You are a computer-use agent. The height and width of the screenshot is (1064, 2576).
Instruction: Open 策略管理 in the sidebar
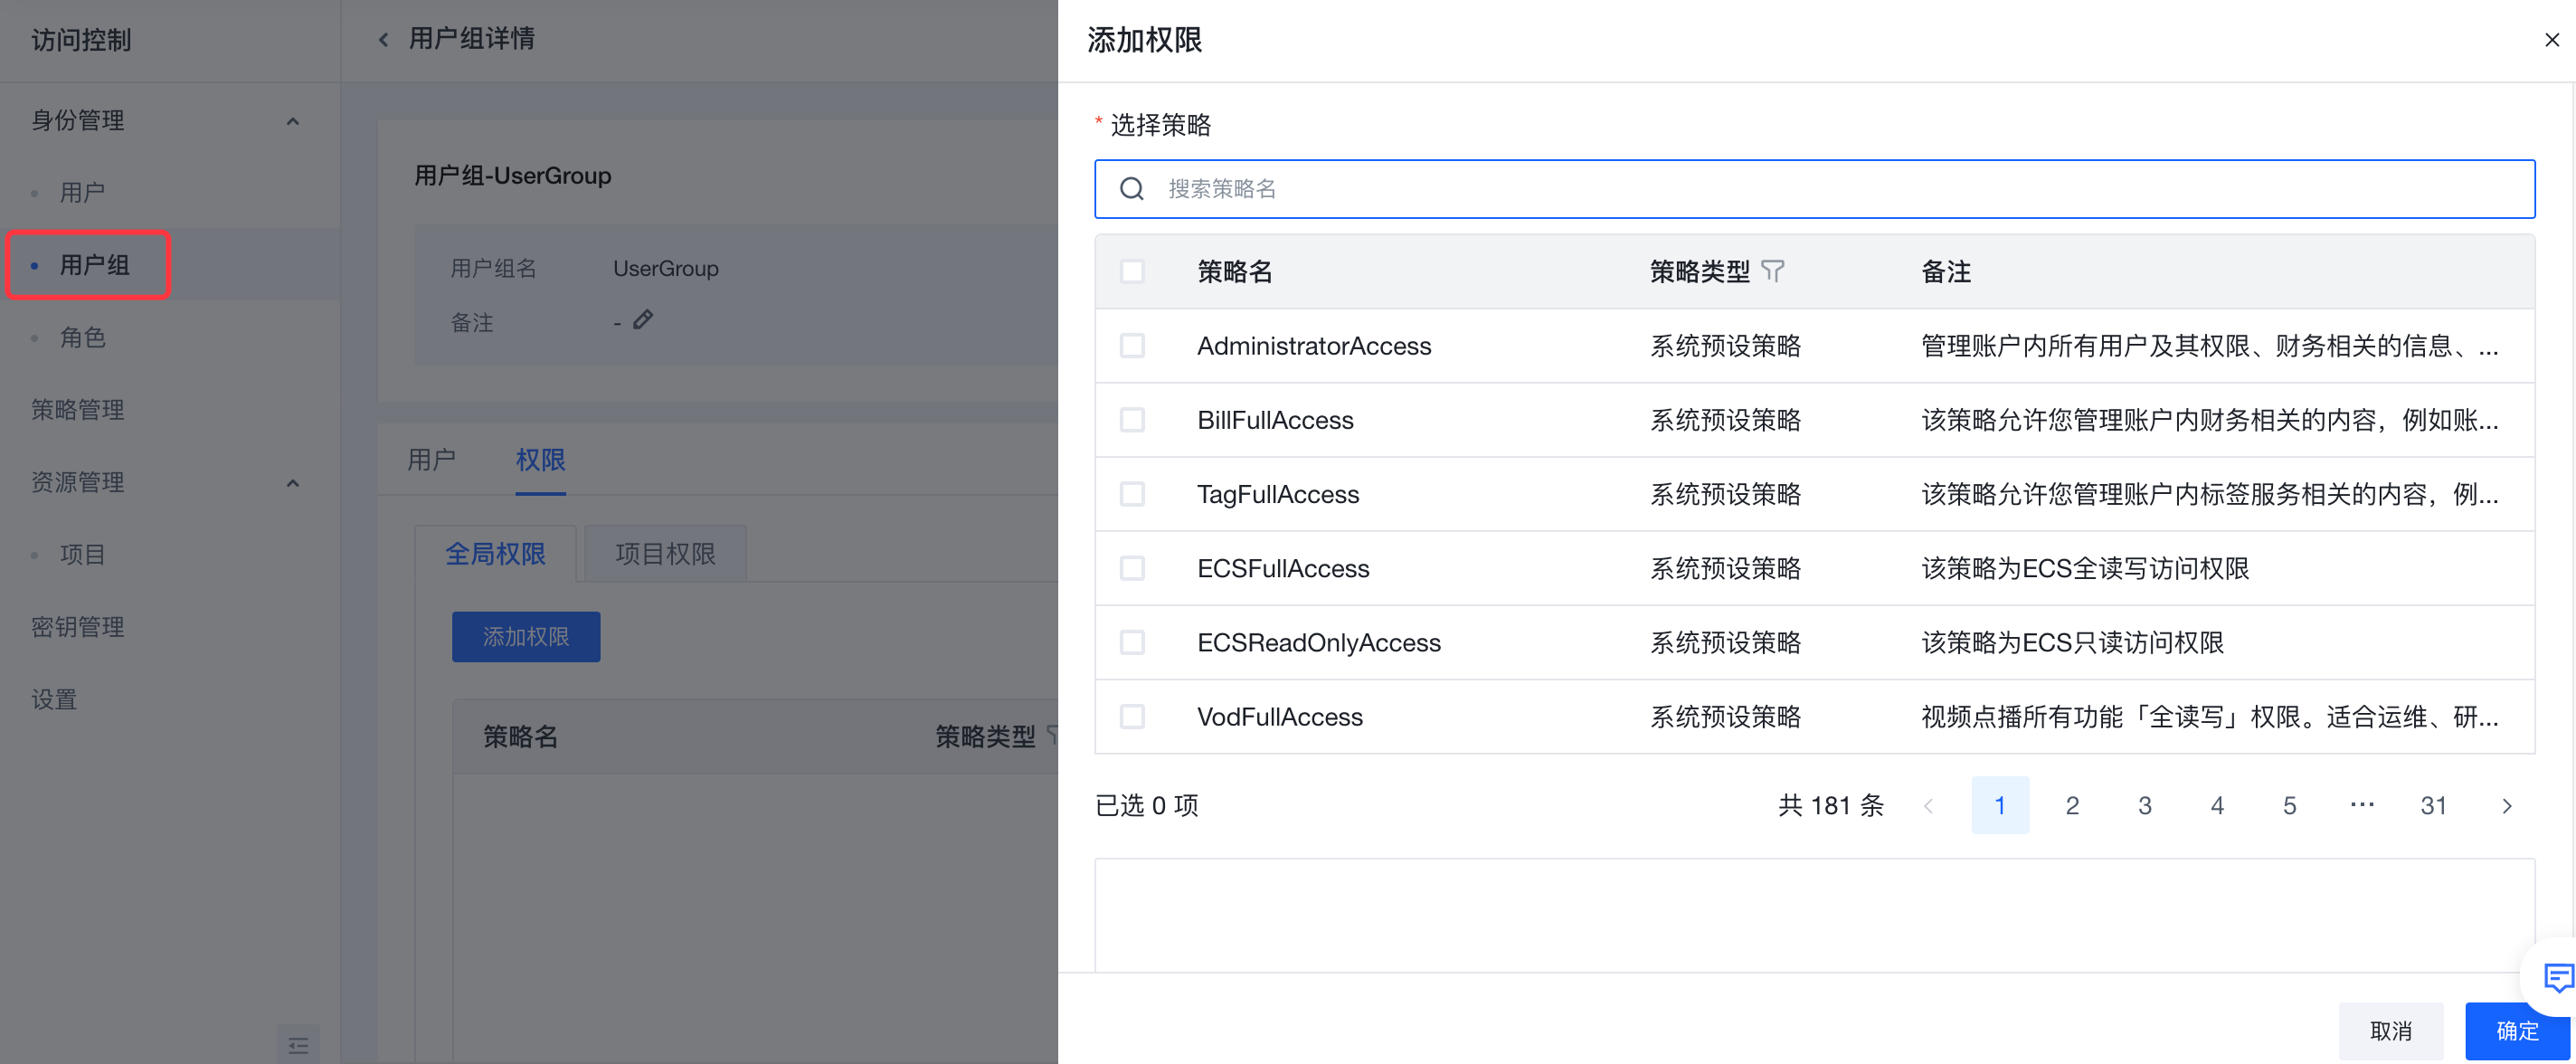coord(77,410)
